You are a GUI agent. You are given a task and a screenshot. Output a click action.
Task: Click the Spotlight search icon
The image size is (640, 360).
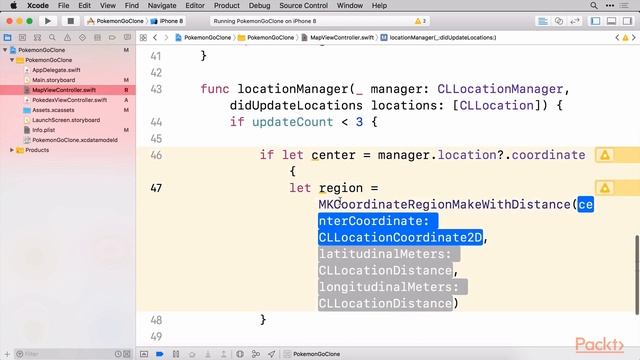[594, 5]
